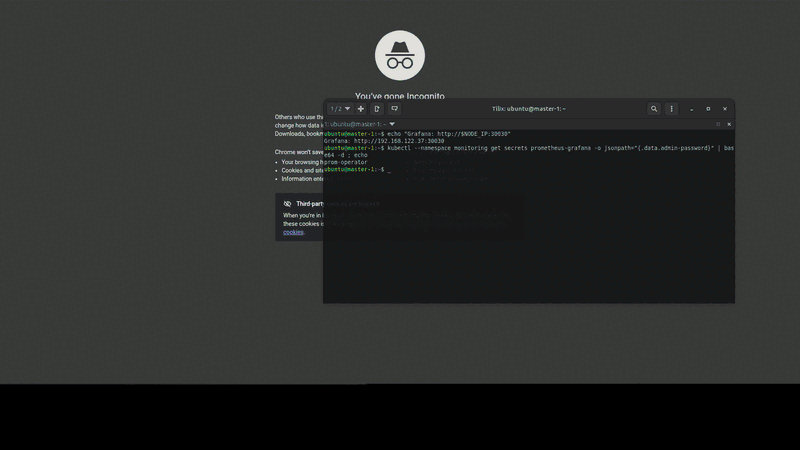Click the Incognito hat and glasses logo
The image size is (800, 450).
(x=399, y=55)
